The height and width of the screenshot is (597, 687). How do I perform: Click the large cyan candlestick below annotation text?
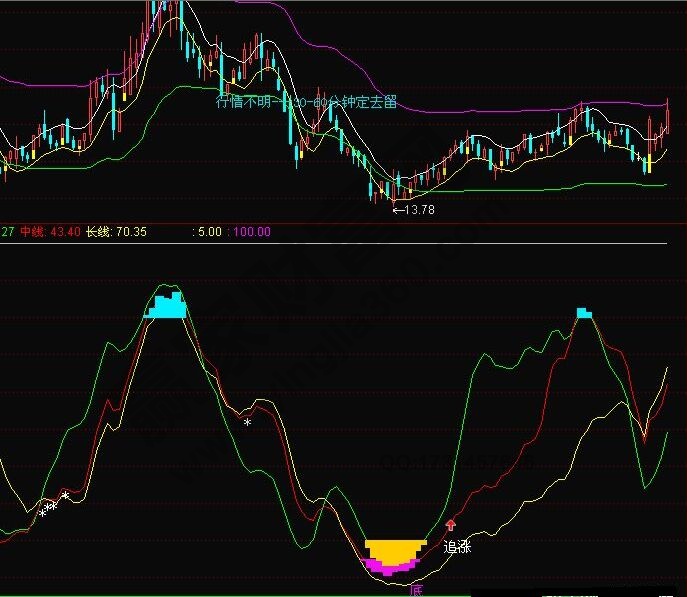(291, 127)
